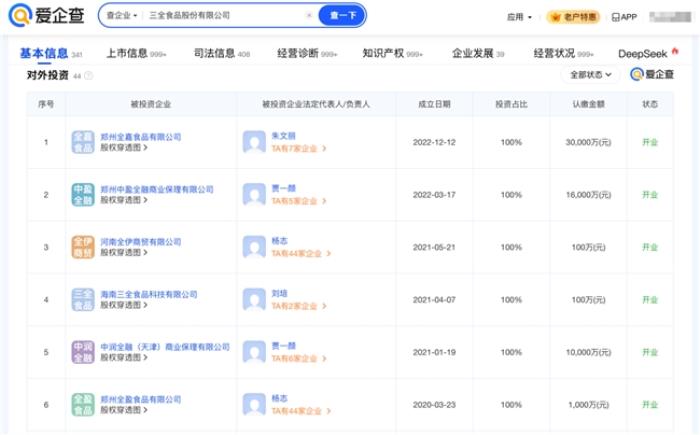
Task: Click the TA有2家企业 link in row 4
Action: coord(299,306)
